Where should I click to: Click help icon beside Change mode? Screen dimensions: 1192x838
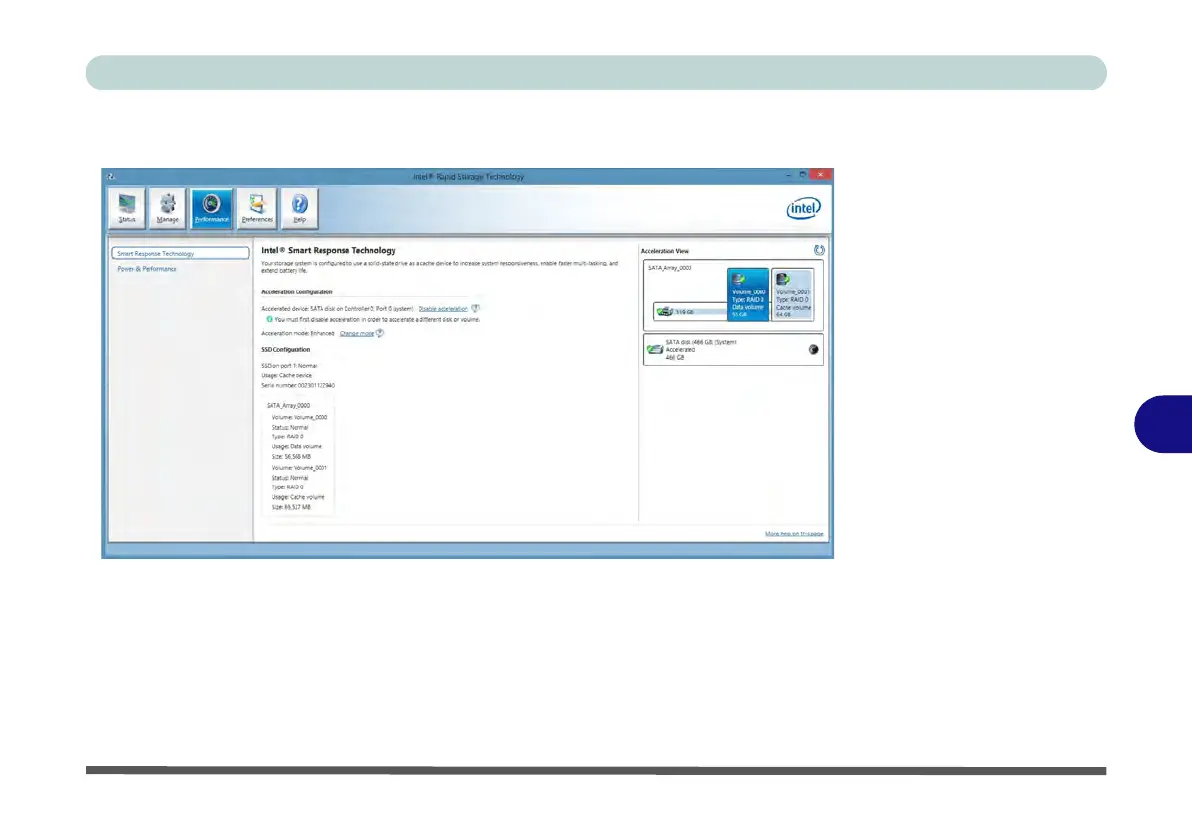click(x=380, y=333)
